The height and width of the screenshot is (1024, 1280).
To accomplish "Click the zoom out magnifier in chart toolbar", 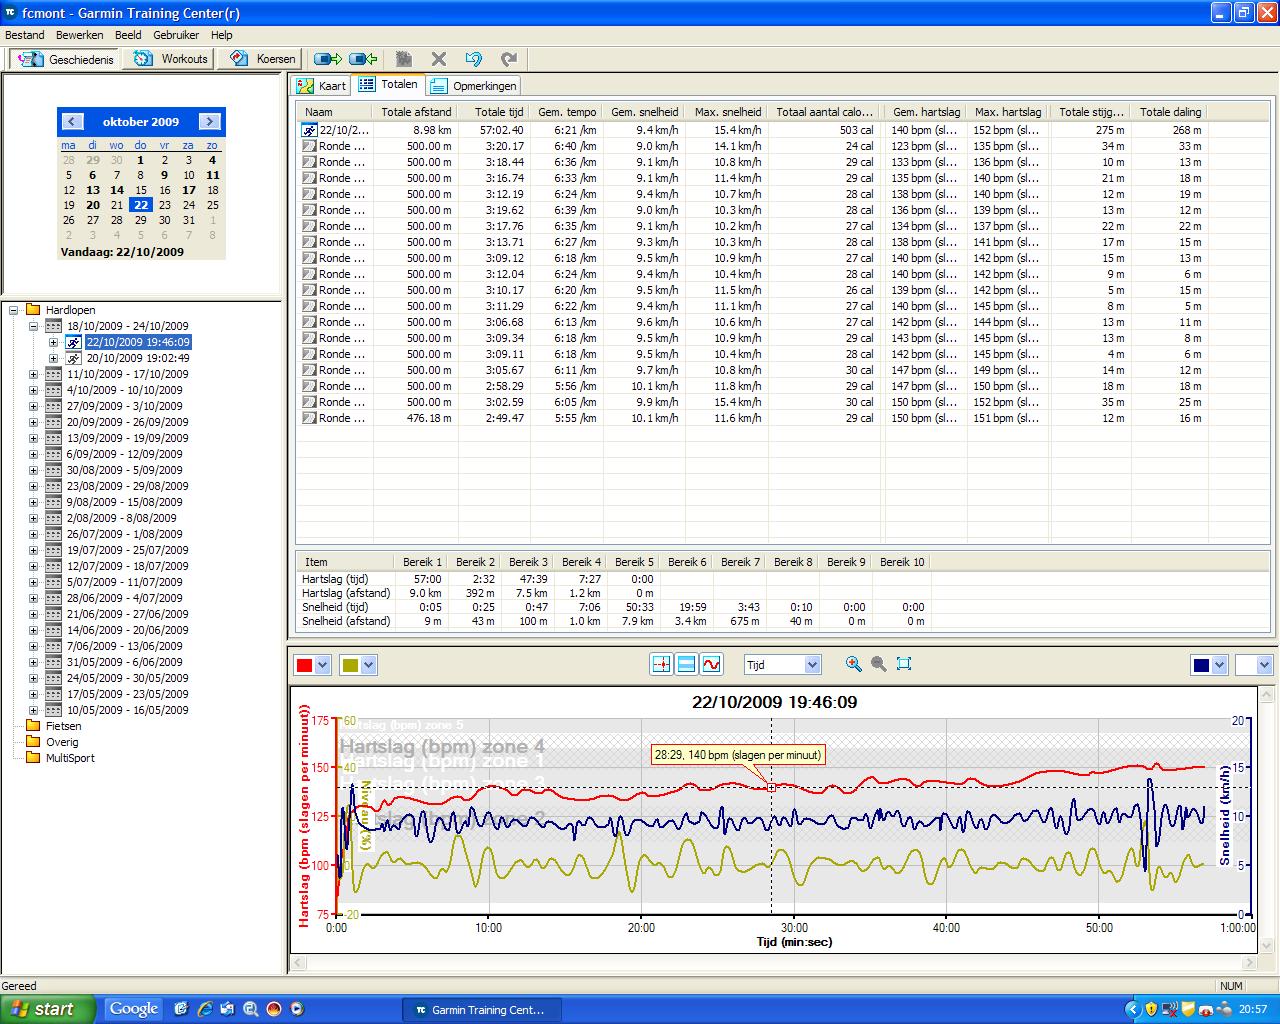I will (878, 664).
